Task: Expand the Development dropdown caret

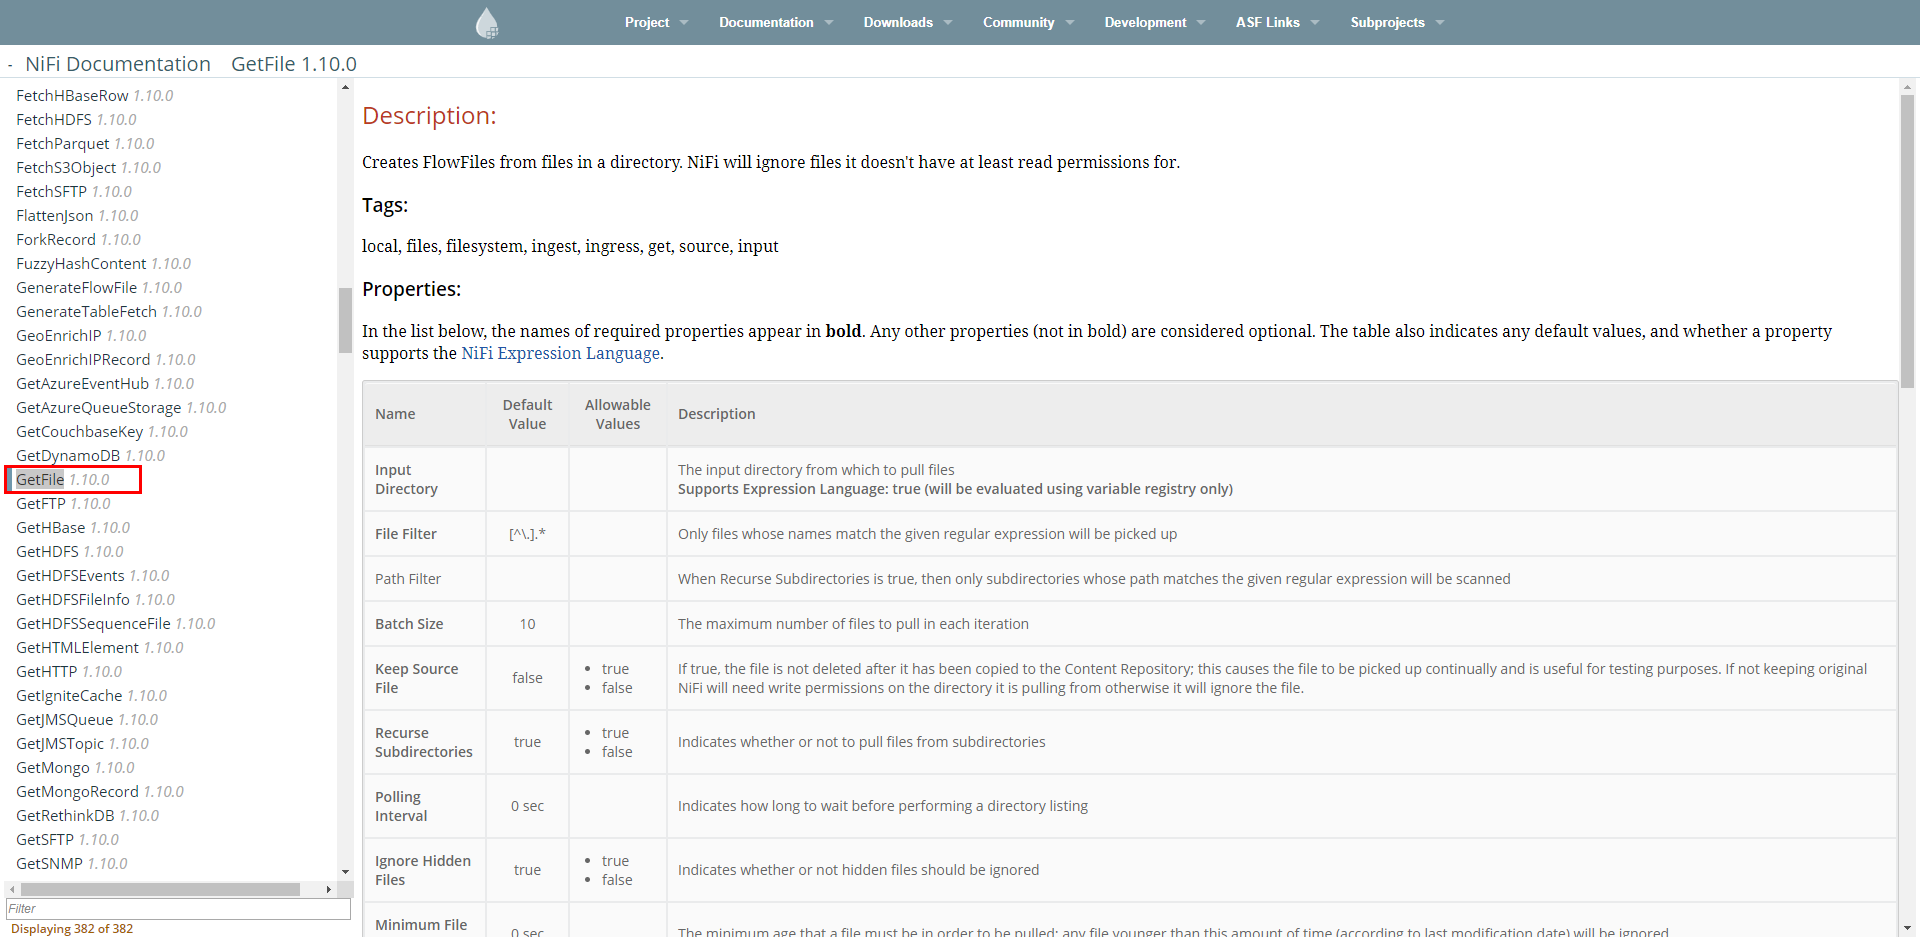Action: (1201, 23)
